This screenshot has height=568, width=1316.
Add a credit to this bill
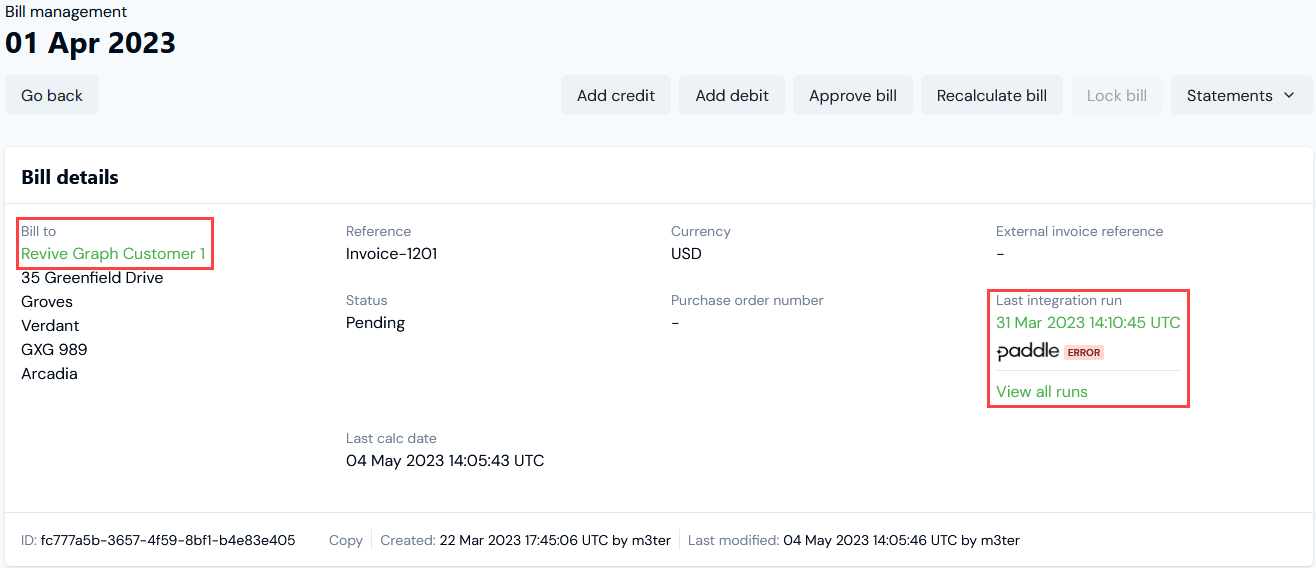(x=616, y=95)
